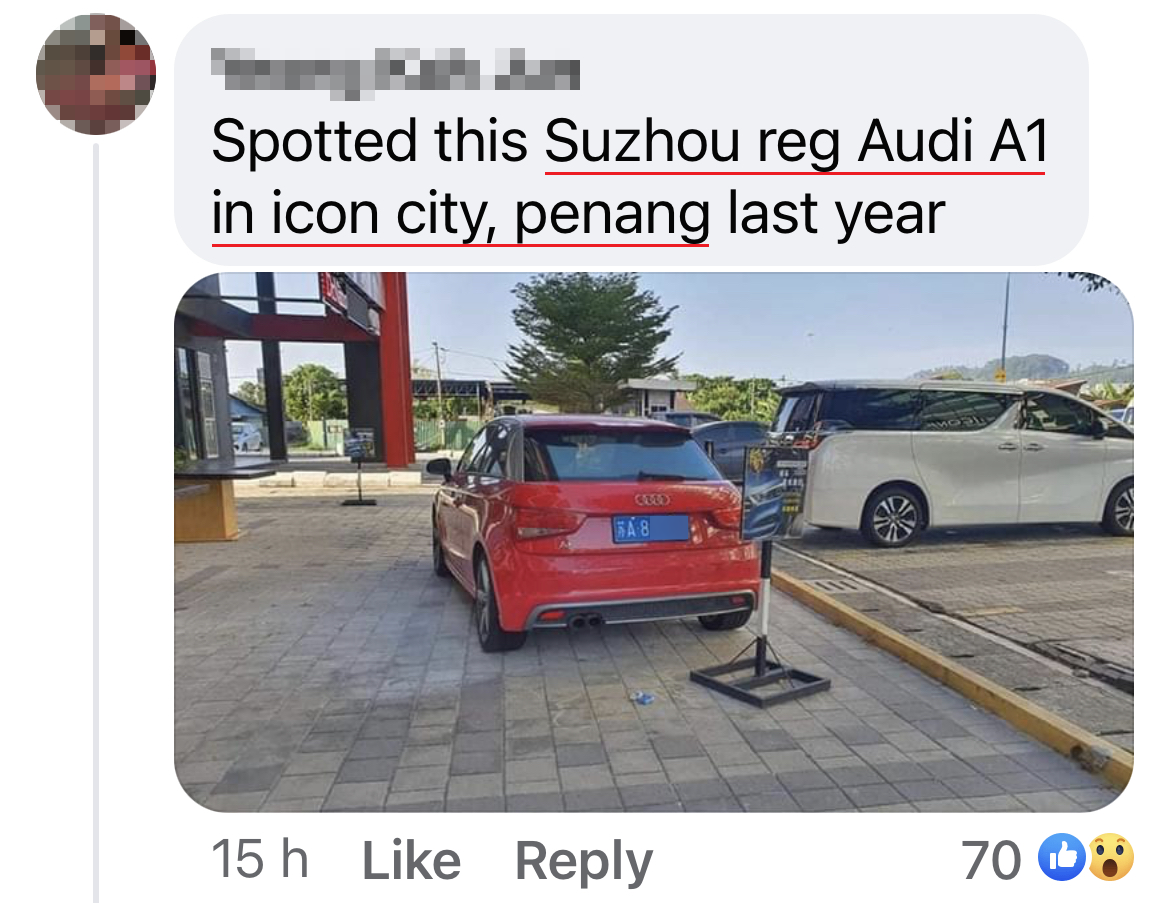Collapse thread using the vertical thread line
1170x903 pixels.
tap(96, 522)
